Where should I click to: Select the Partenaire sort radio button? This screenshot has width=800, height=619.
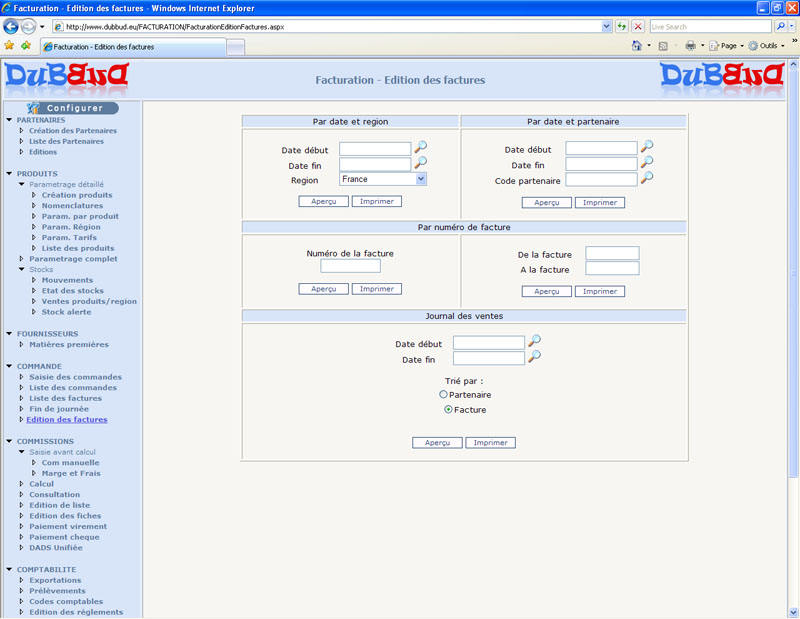pos(444,395)
